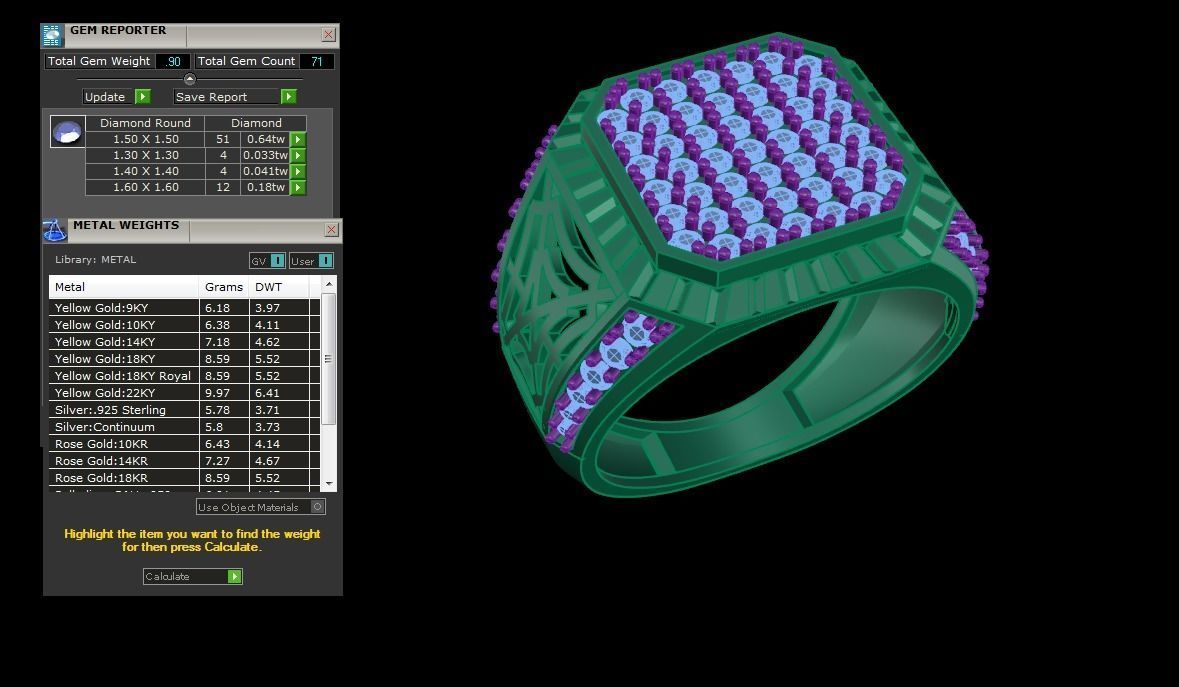Toggle Use Object Materials option
Image resolution: width=1179 pixels, height=687 pixels.
pyautogui.click(x=317, y=507)
